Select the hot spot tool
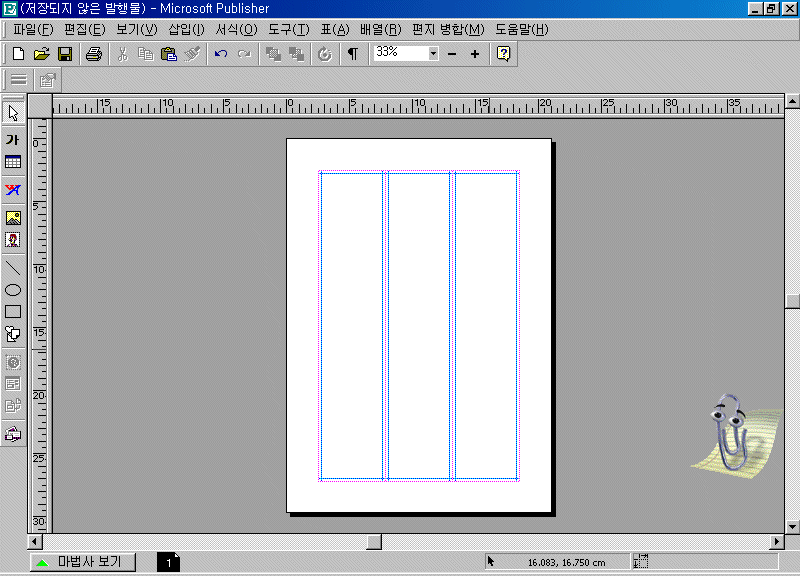 tap(13, 362)
